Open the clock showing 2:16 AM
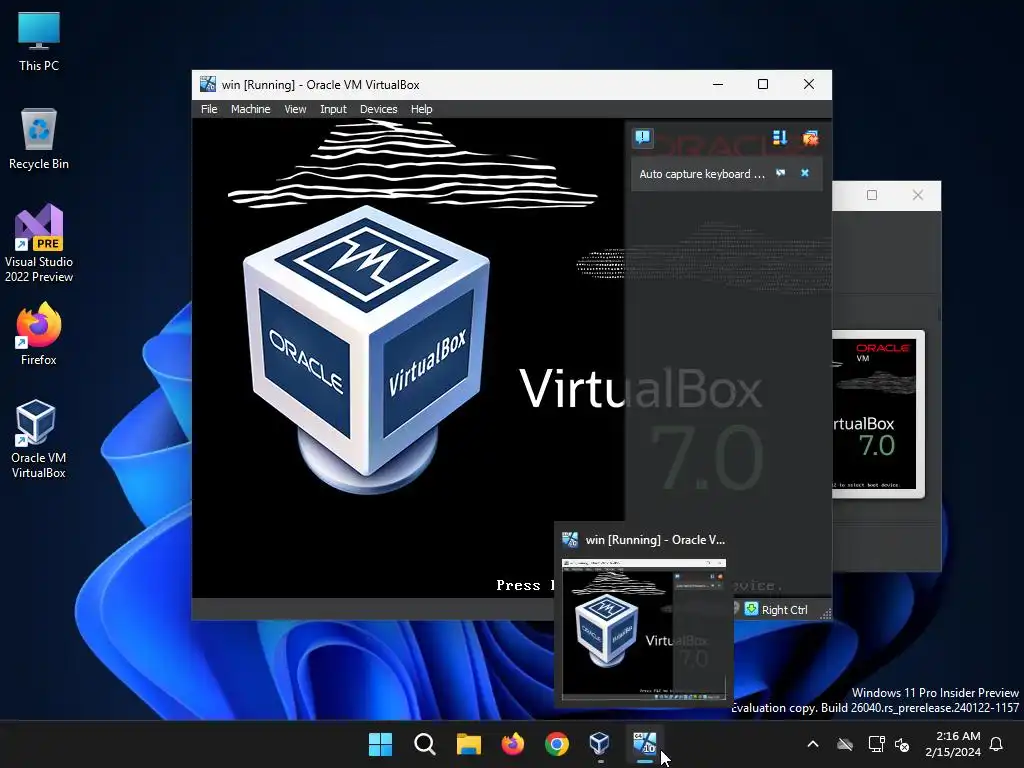The width and height of the screenshot is (1024, 768). [953, 744]
